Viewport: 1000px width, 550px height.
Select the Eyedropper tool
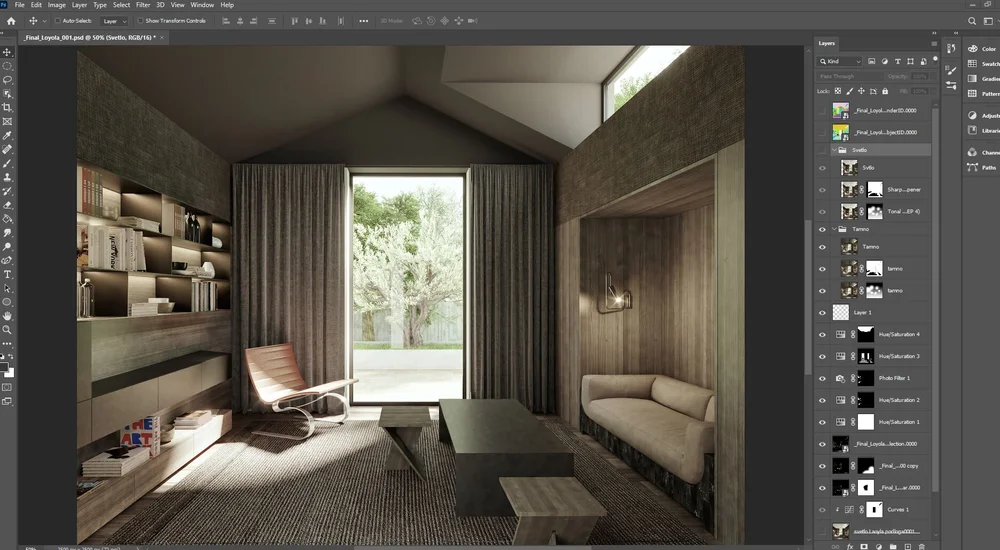pos(7,136)
